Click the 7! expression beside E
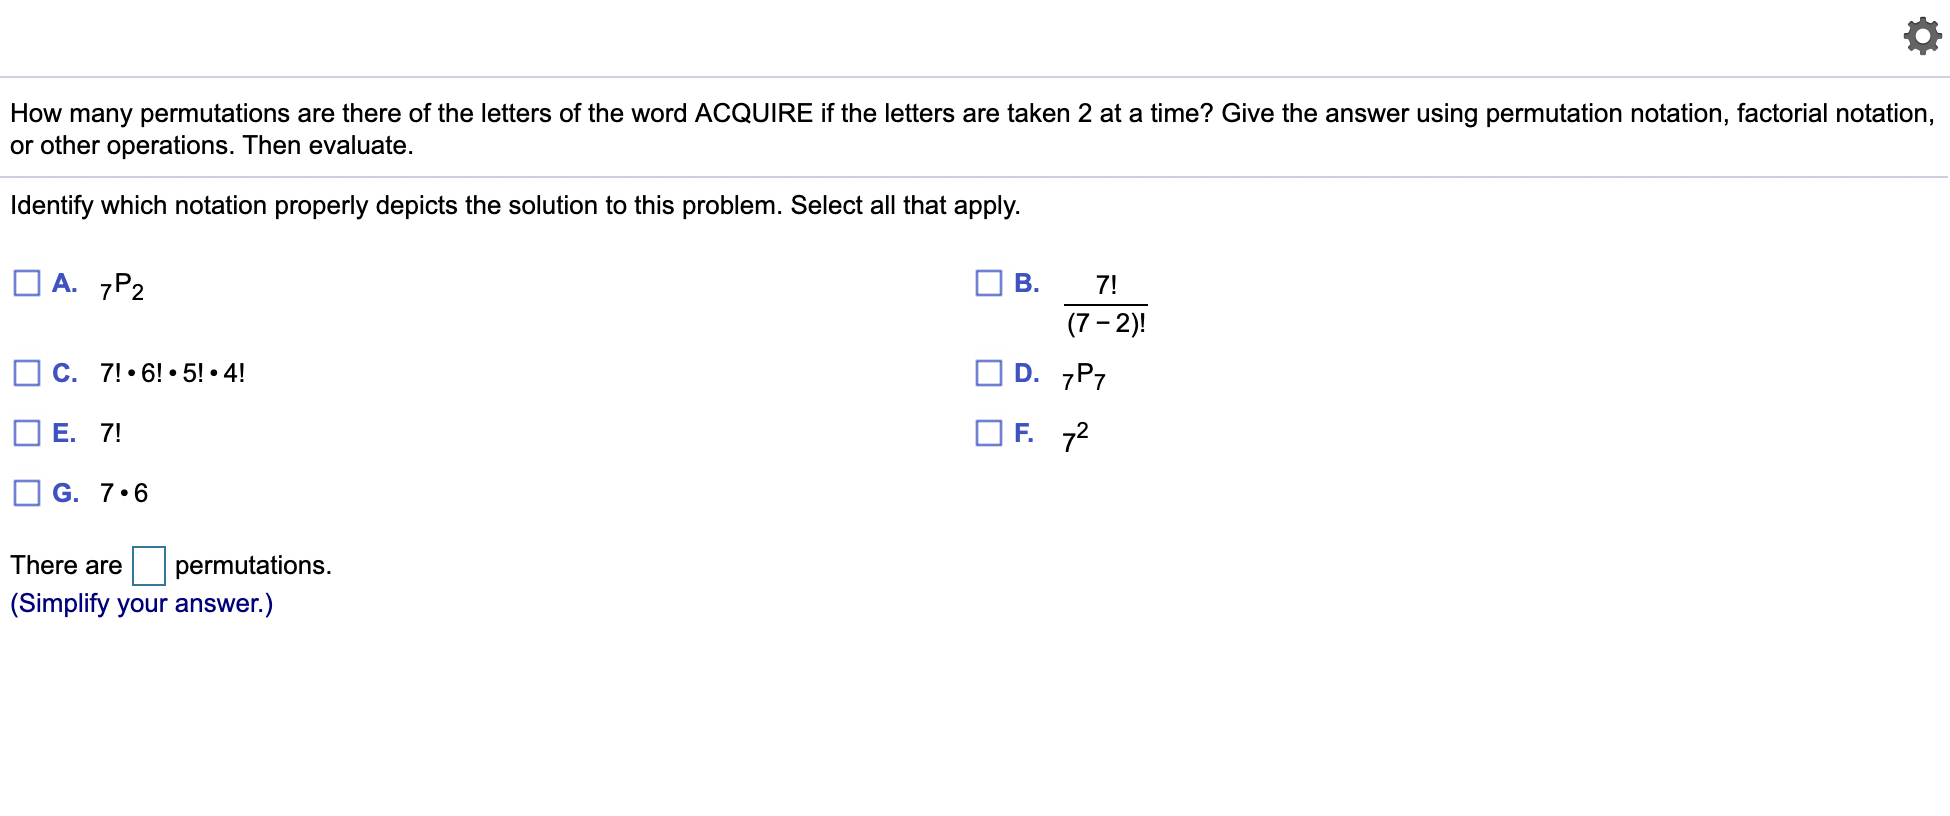 tap(110, 432)
